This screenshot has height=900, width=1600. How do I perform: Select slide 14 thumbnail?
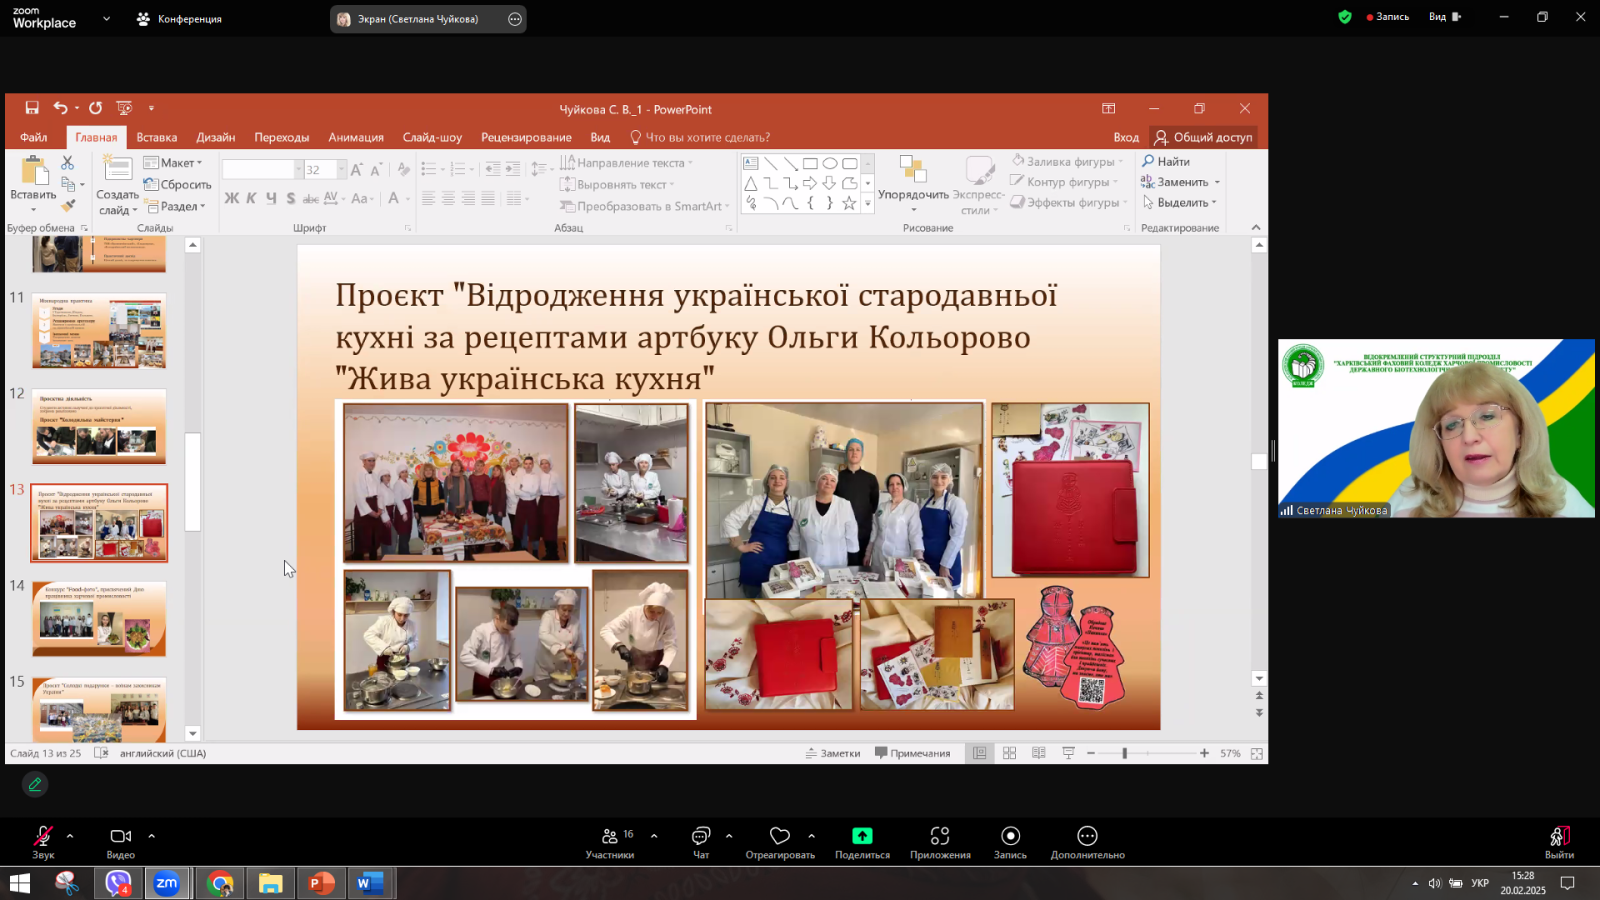coord(99,619)
